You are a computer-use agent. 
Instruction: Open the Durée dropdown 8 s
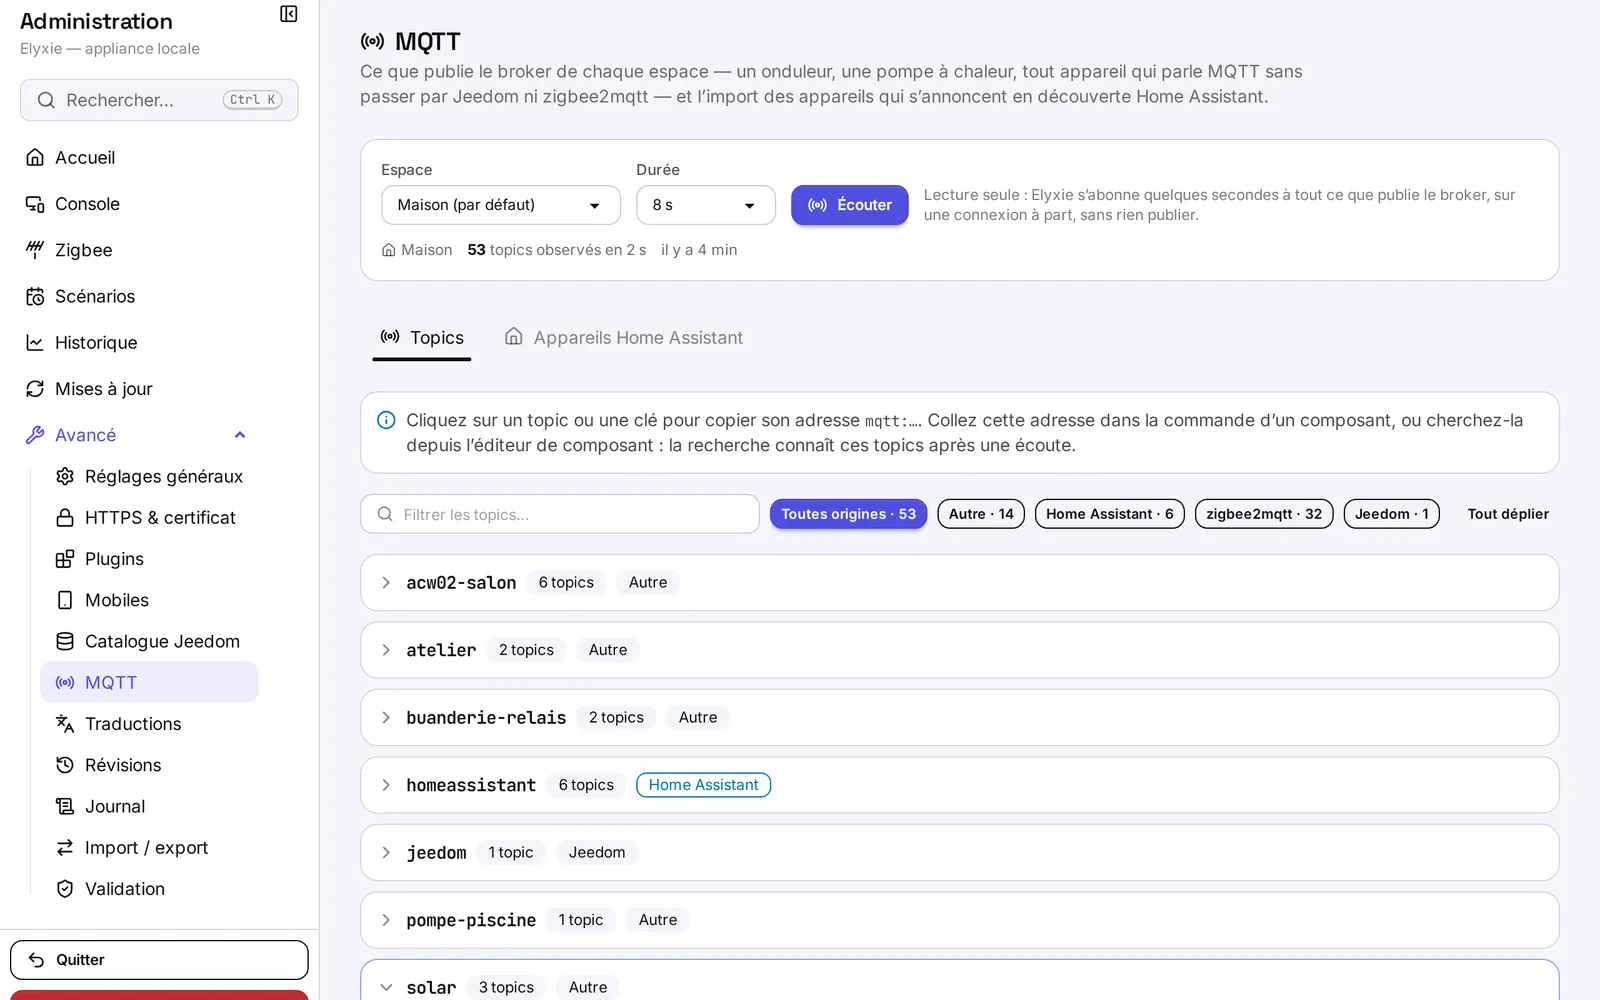pyautogui.click(x=706, y=205)
